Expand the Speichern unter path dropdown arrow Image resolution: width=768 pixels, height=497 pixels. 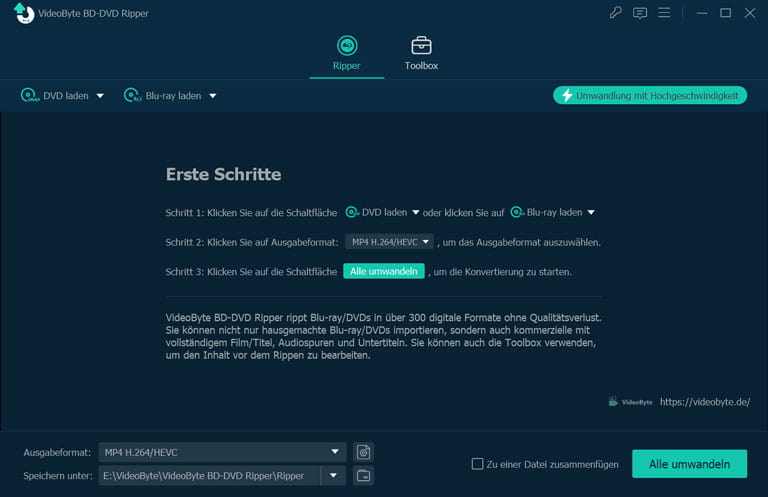[x=334, y=475]
